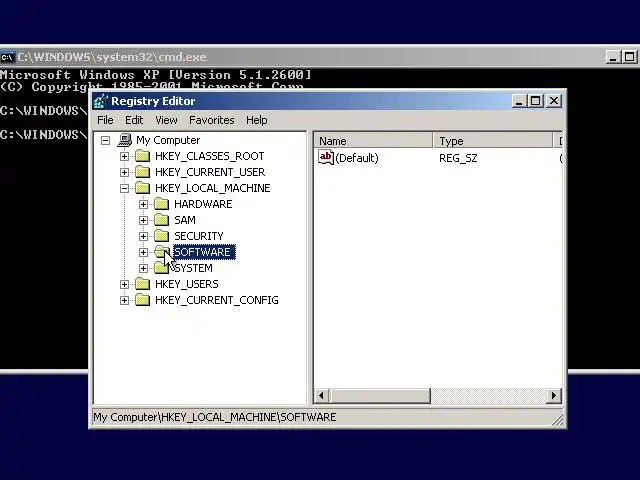Select the HKEY_USERS label
The height and width of the screenshot is (480, 640).
coord(187,284)
